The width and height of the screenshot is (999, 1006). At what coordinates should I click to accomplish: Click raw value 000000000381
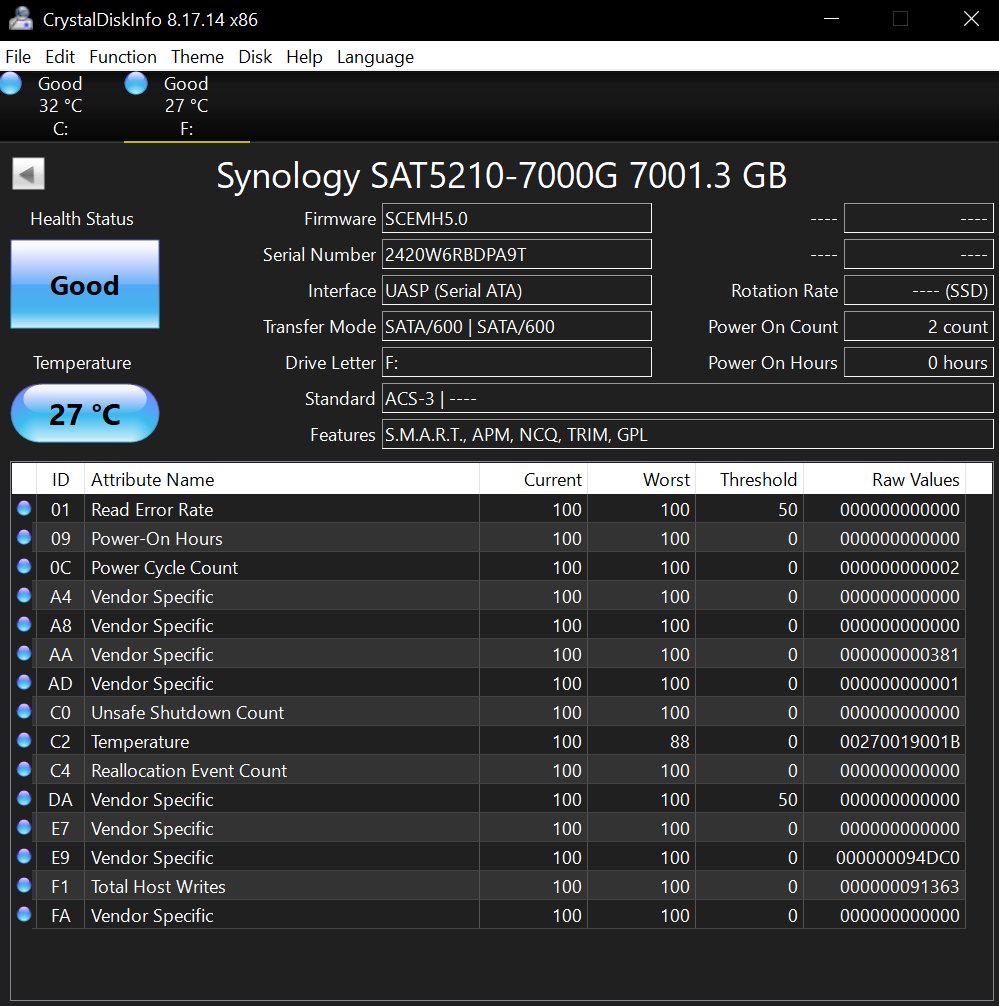900,654
